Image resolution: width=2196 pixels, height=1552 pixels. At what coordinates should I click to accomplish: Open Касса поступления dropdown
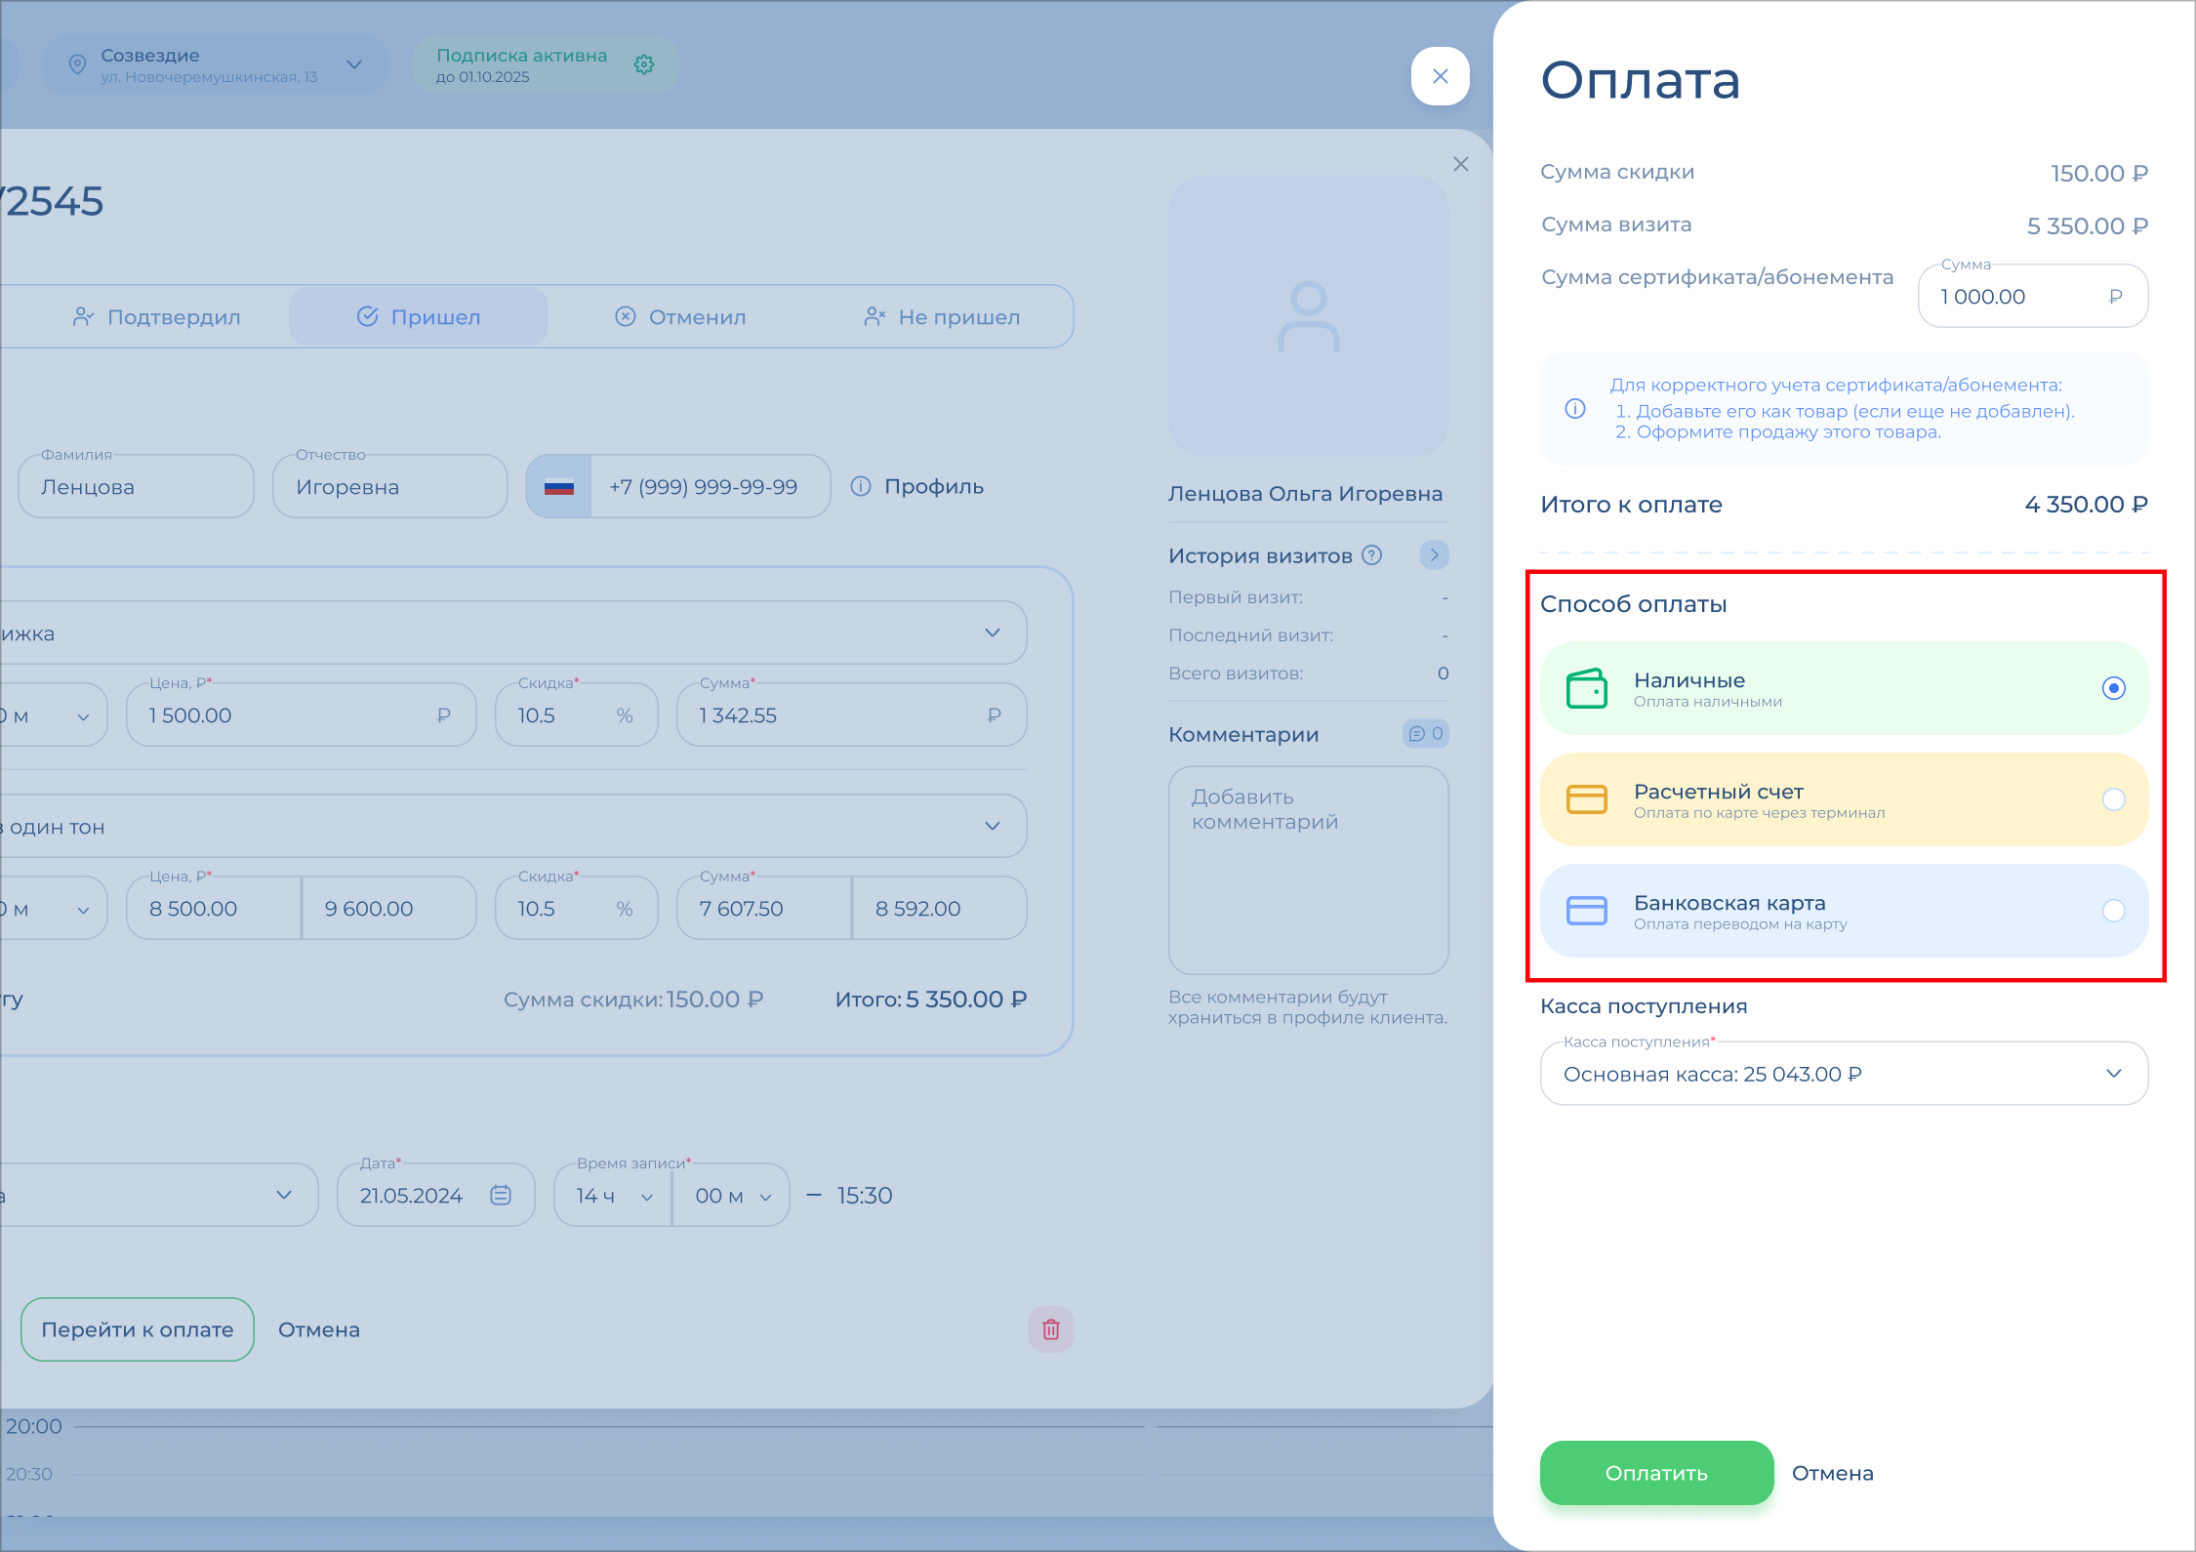pos(1843,1074)
